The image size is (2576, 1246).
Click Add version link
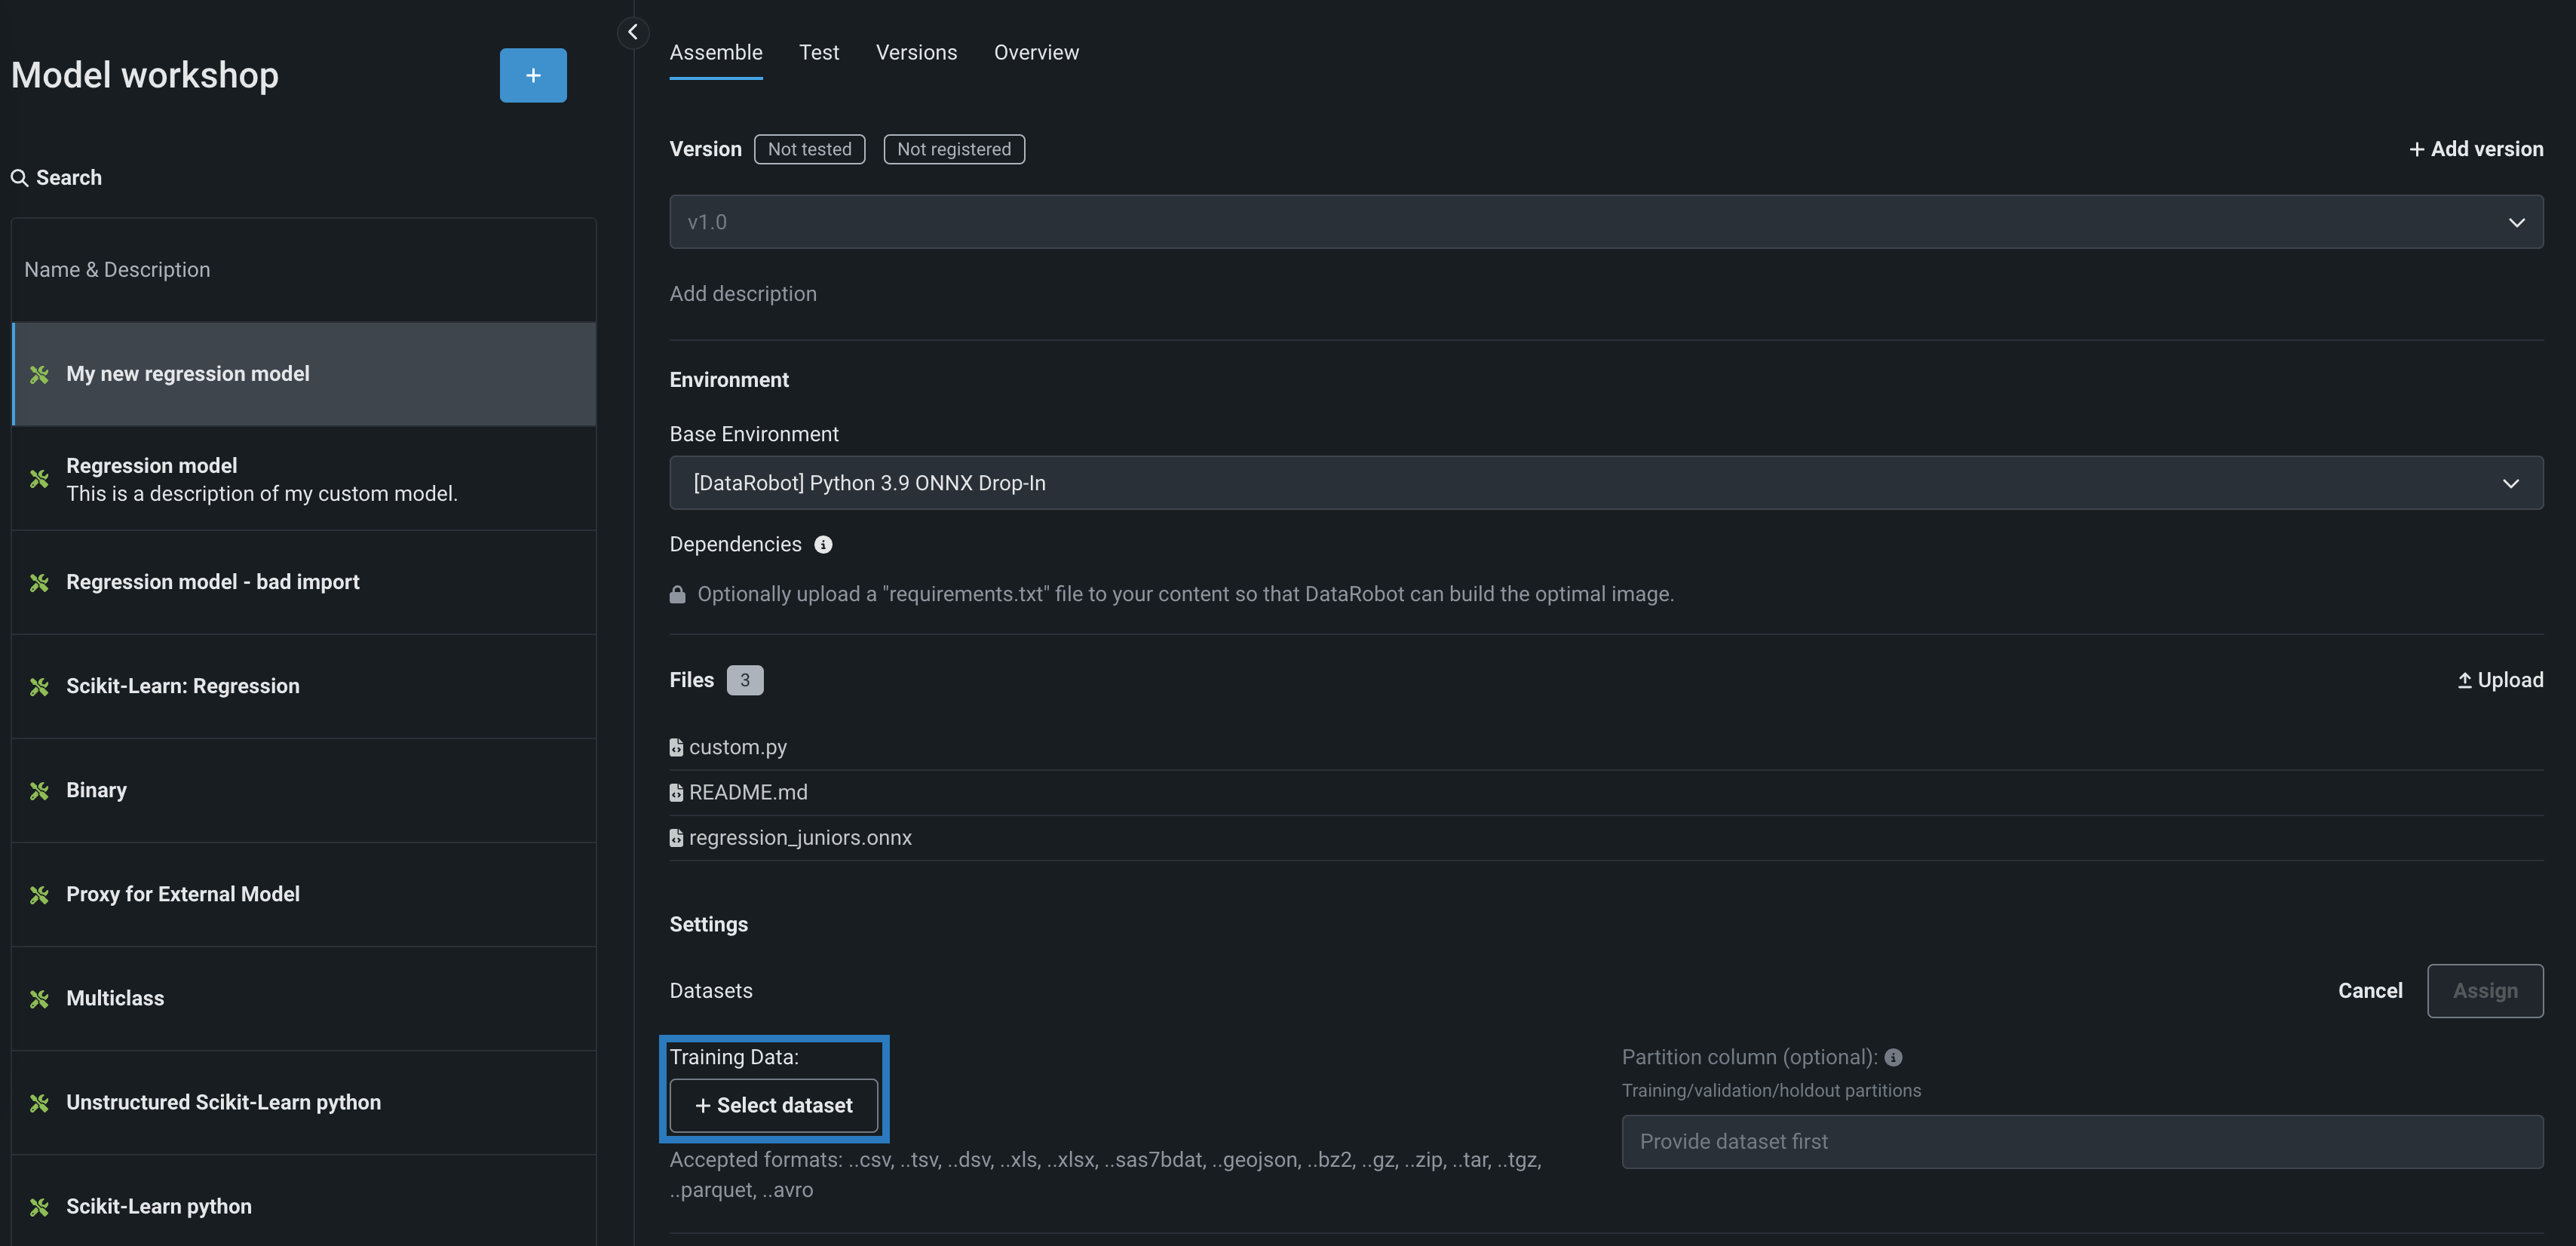[2476, 149]
